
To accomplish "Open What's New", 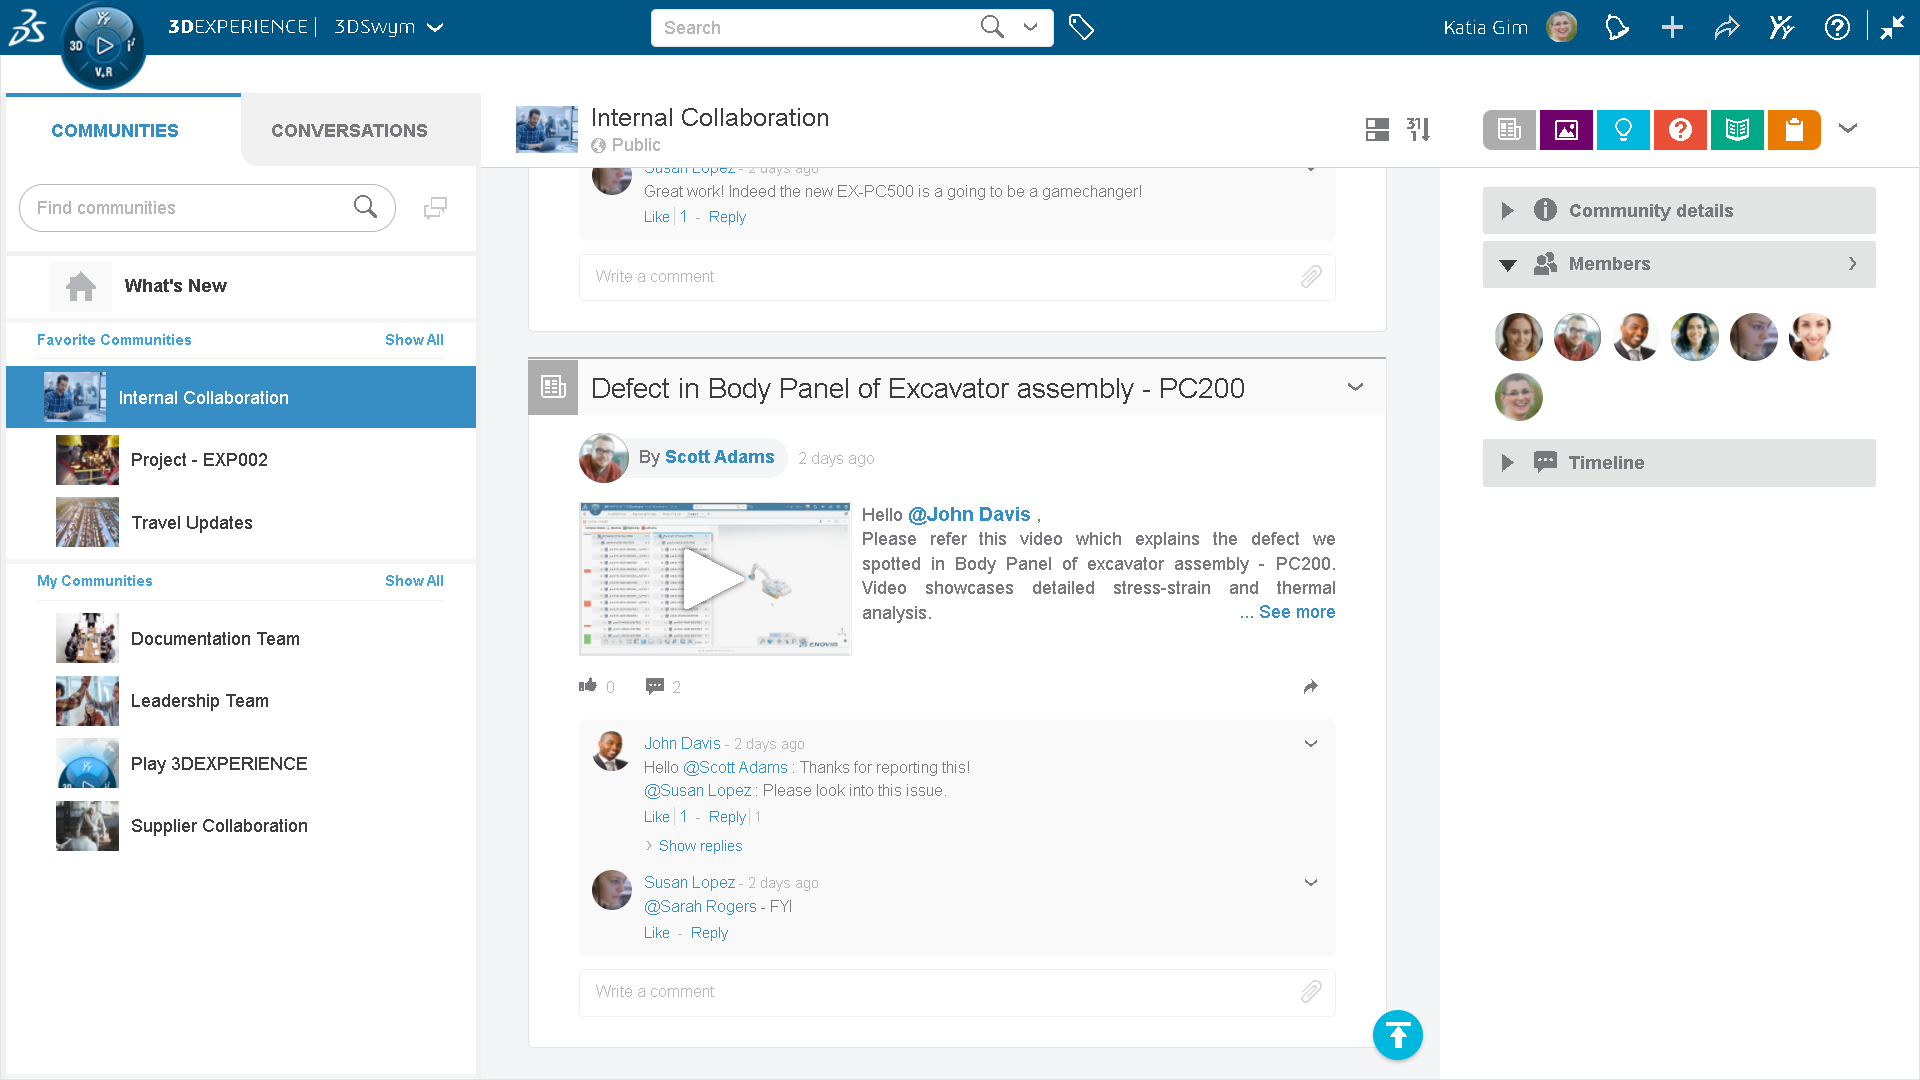I will [241, 286].
